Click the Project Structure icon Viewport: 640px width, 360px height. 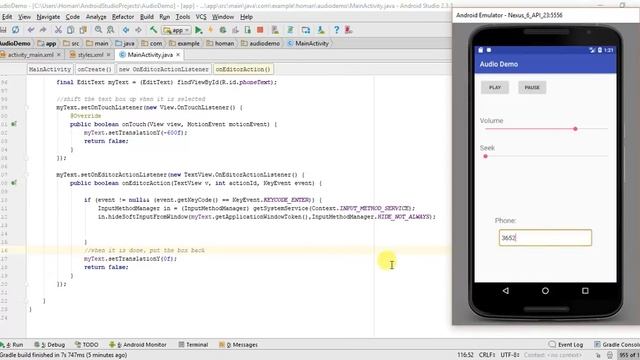[305, 30]
